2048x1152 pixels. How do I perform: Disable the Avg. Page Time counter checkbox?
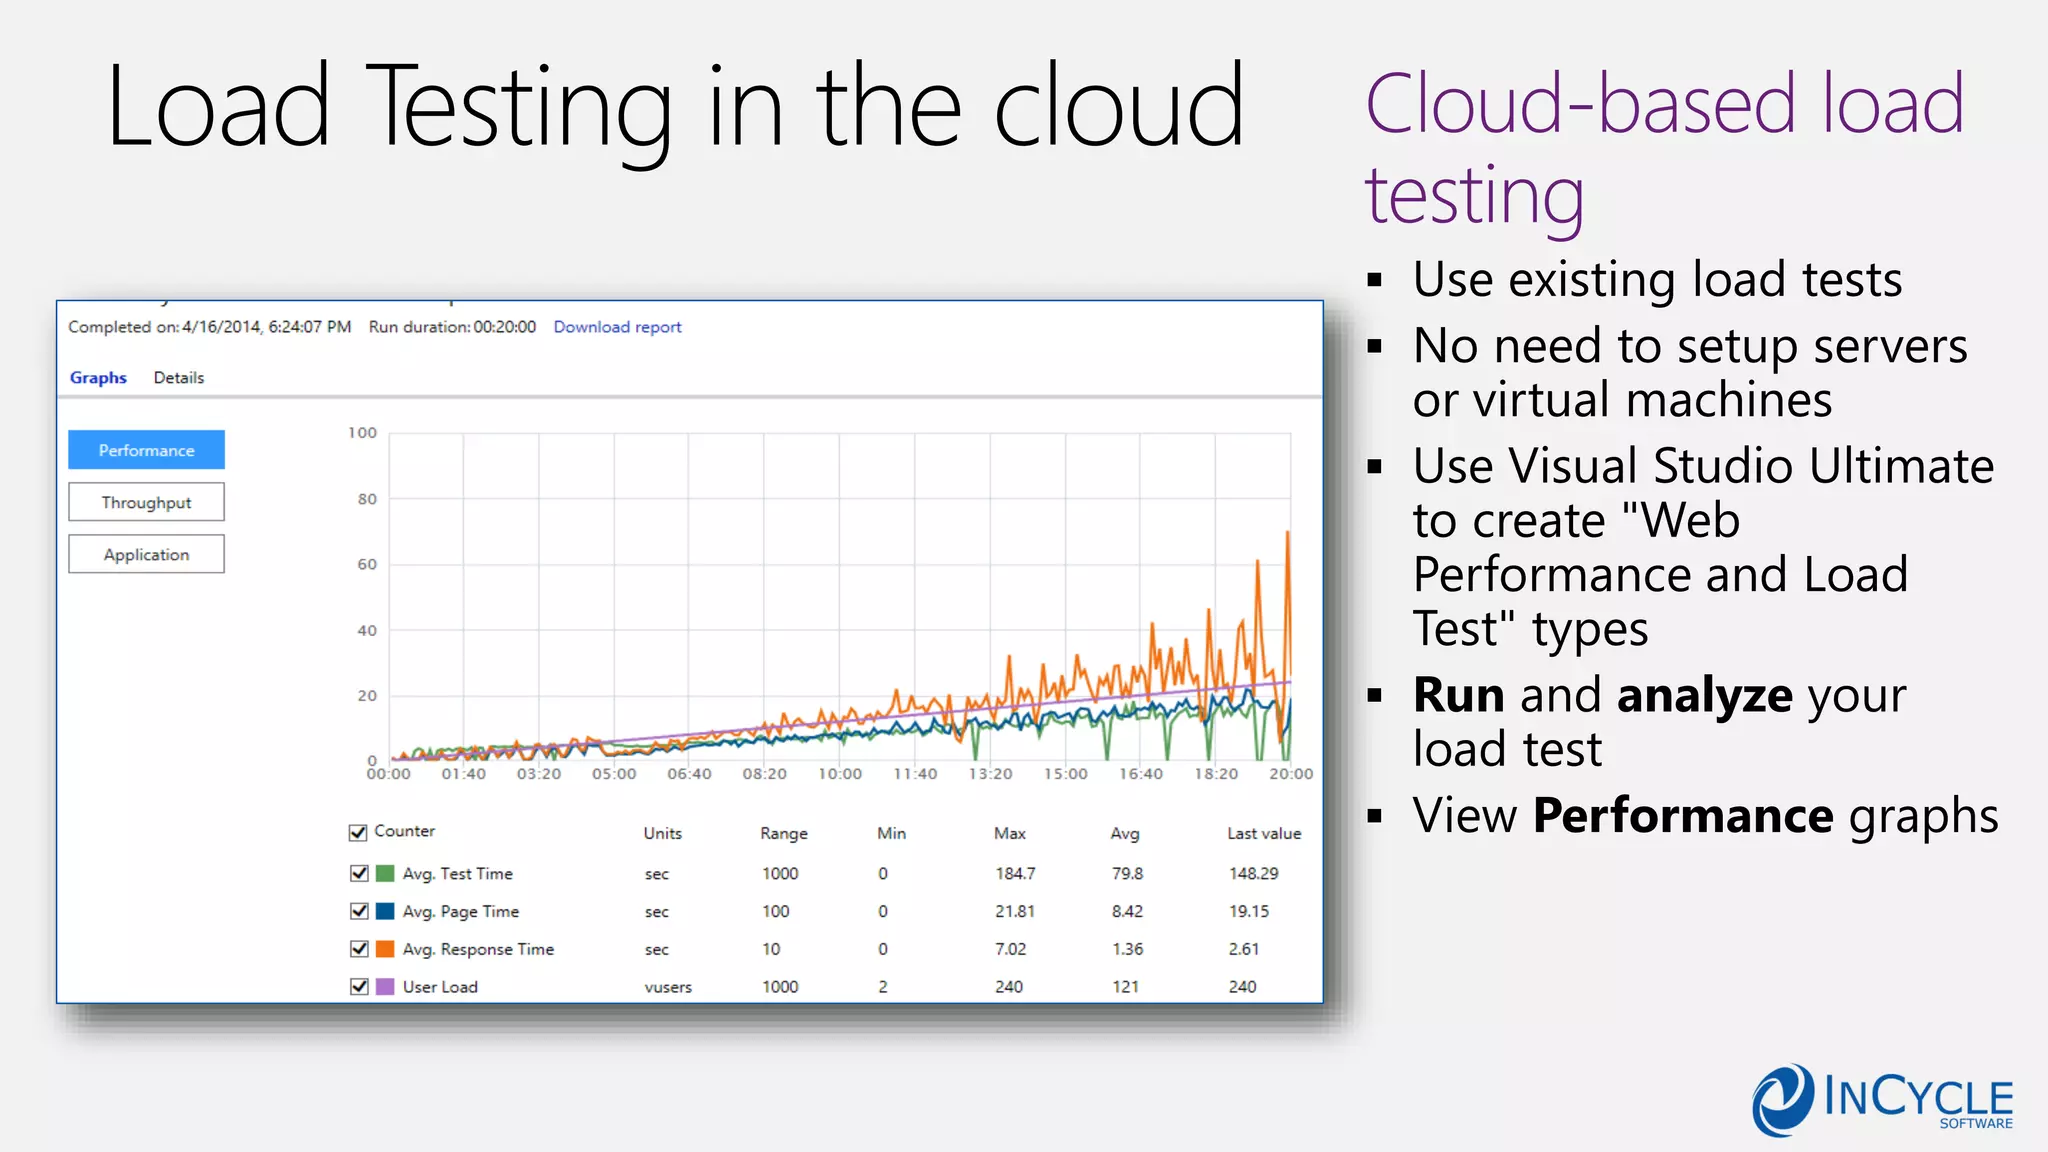[x=359, y=911]
